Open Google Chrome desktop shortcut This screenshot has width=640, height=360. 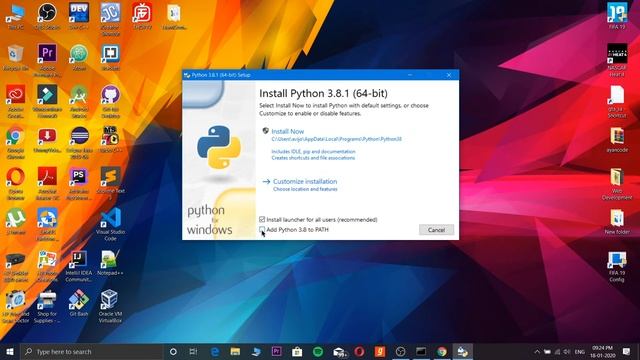[x=16, y=142]
